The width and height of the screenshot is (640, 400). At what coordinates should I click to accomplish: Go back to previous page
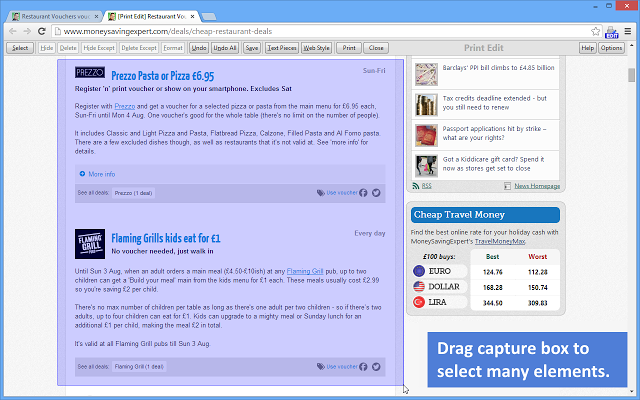13,31
